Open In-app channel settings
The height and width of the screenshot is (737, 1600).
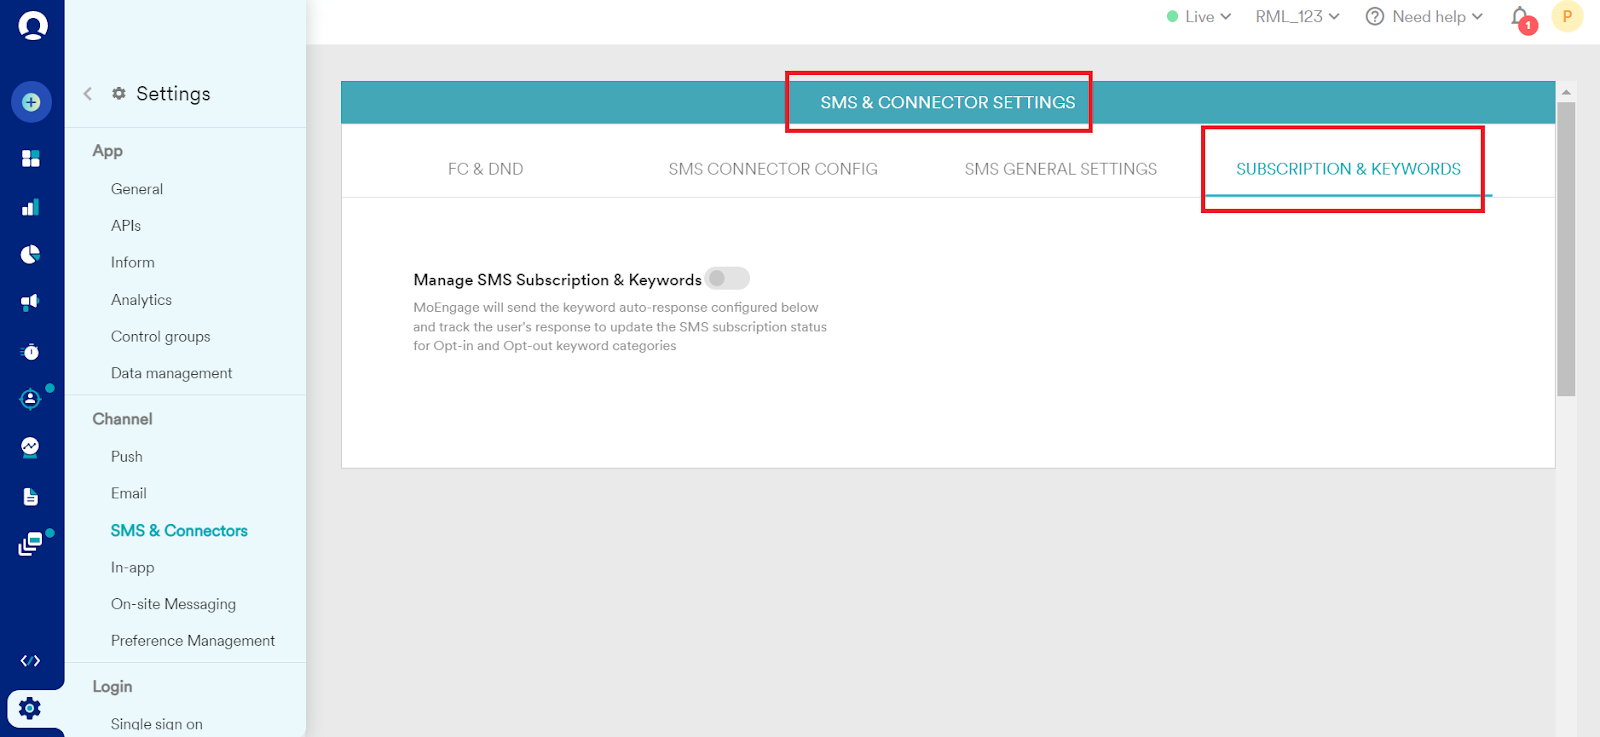133,568
